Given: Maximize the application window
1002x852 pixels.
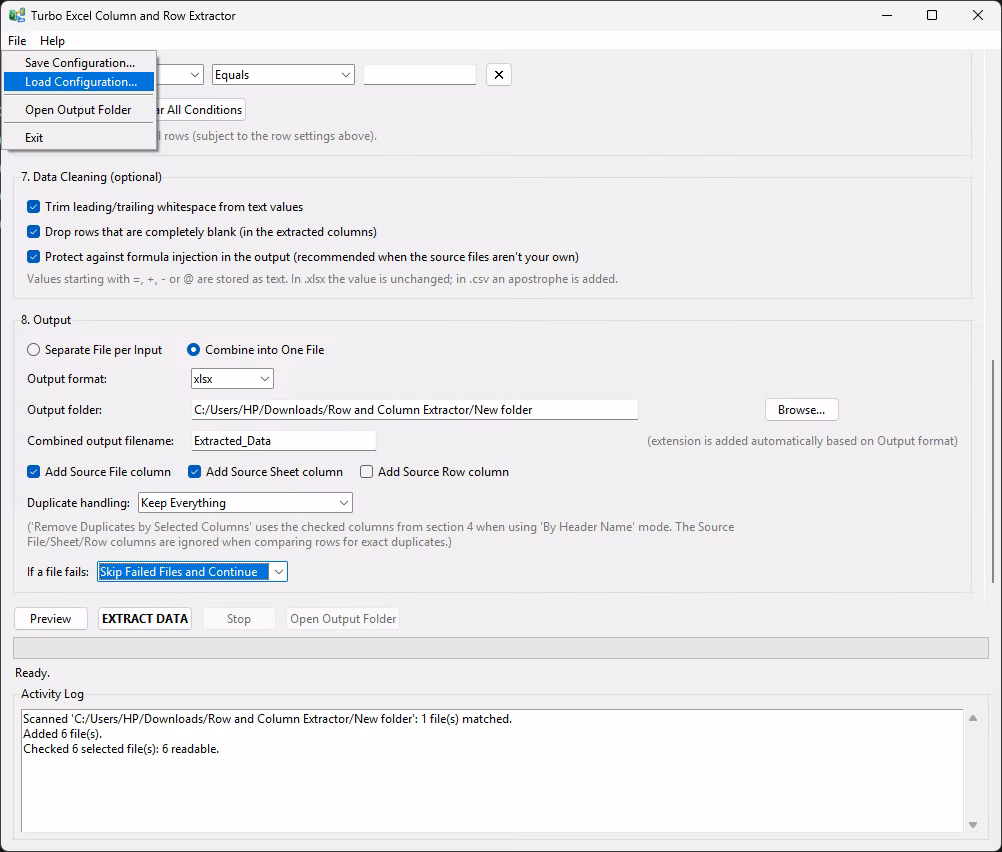Looking at the screenshot, I should (x=932, y=15).
